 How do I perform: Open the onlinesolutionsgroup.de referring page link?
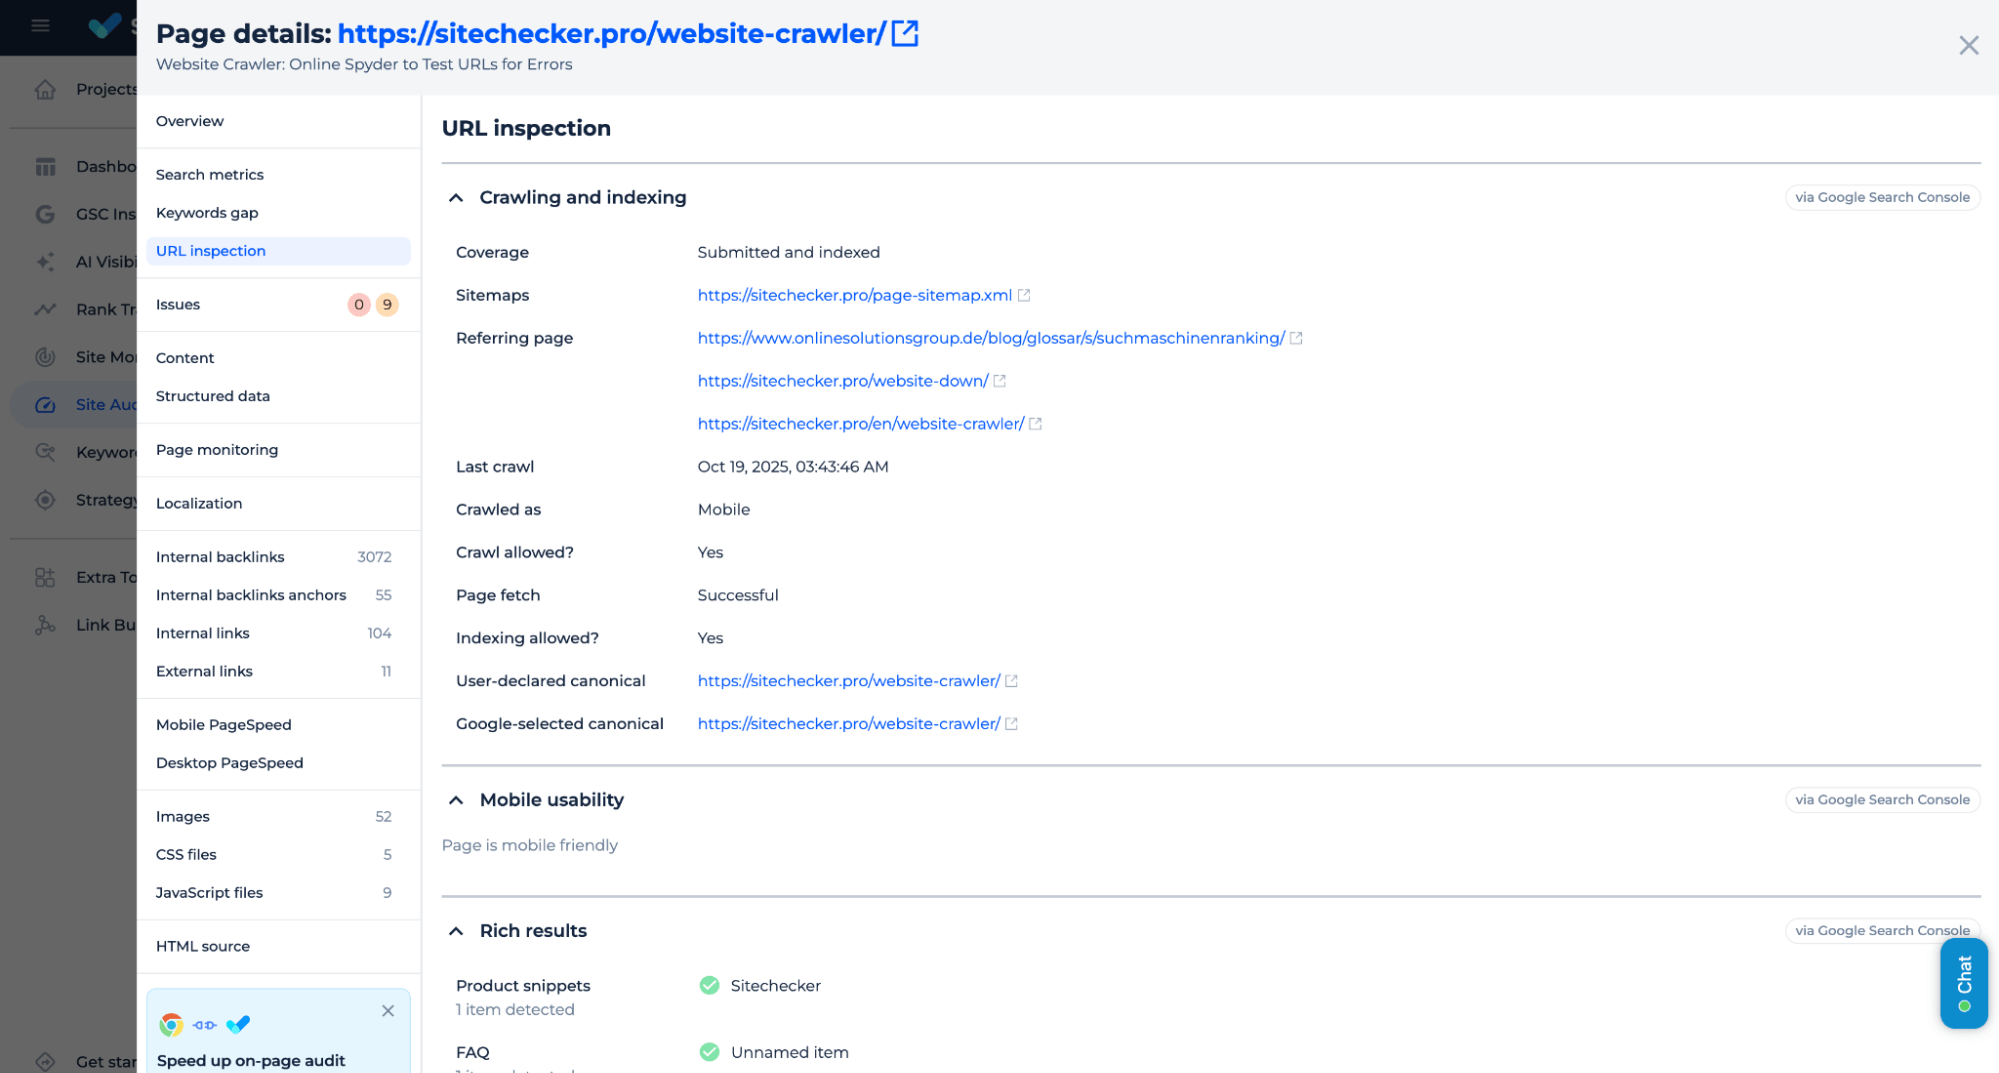pos(990,338)
